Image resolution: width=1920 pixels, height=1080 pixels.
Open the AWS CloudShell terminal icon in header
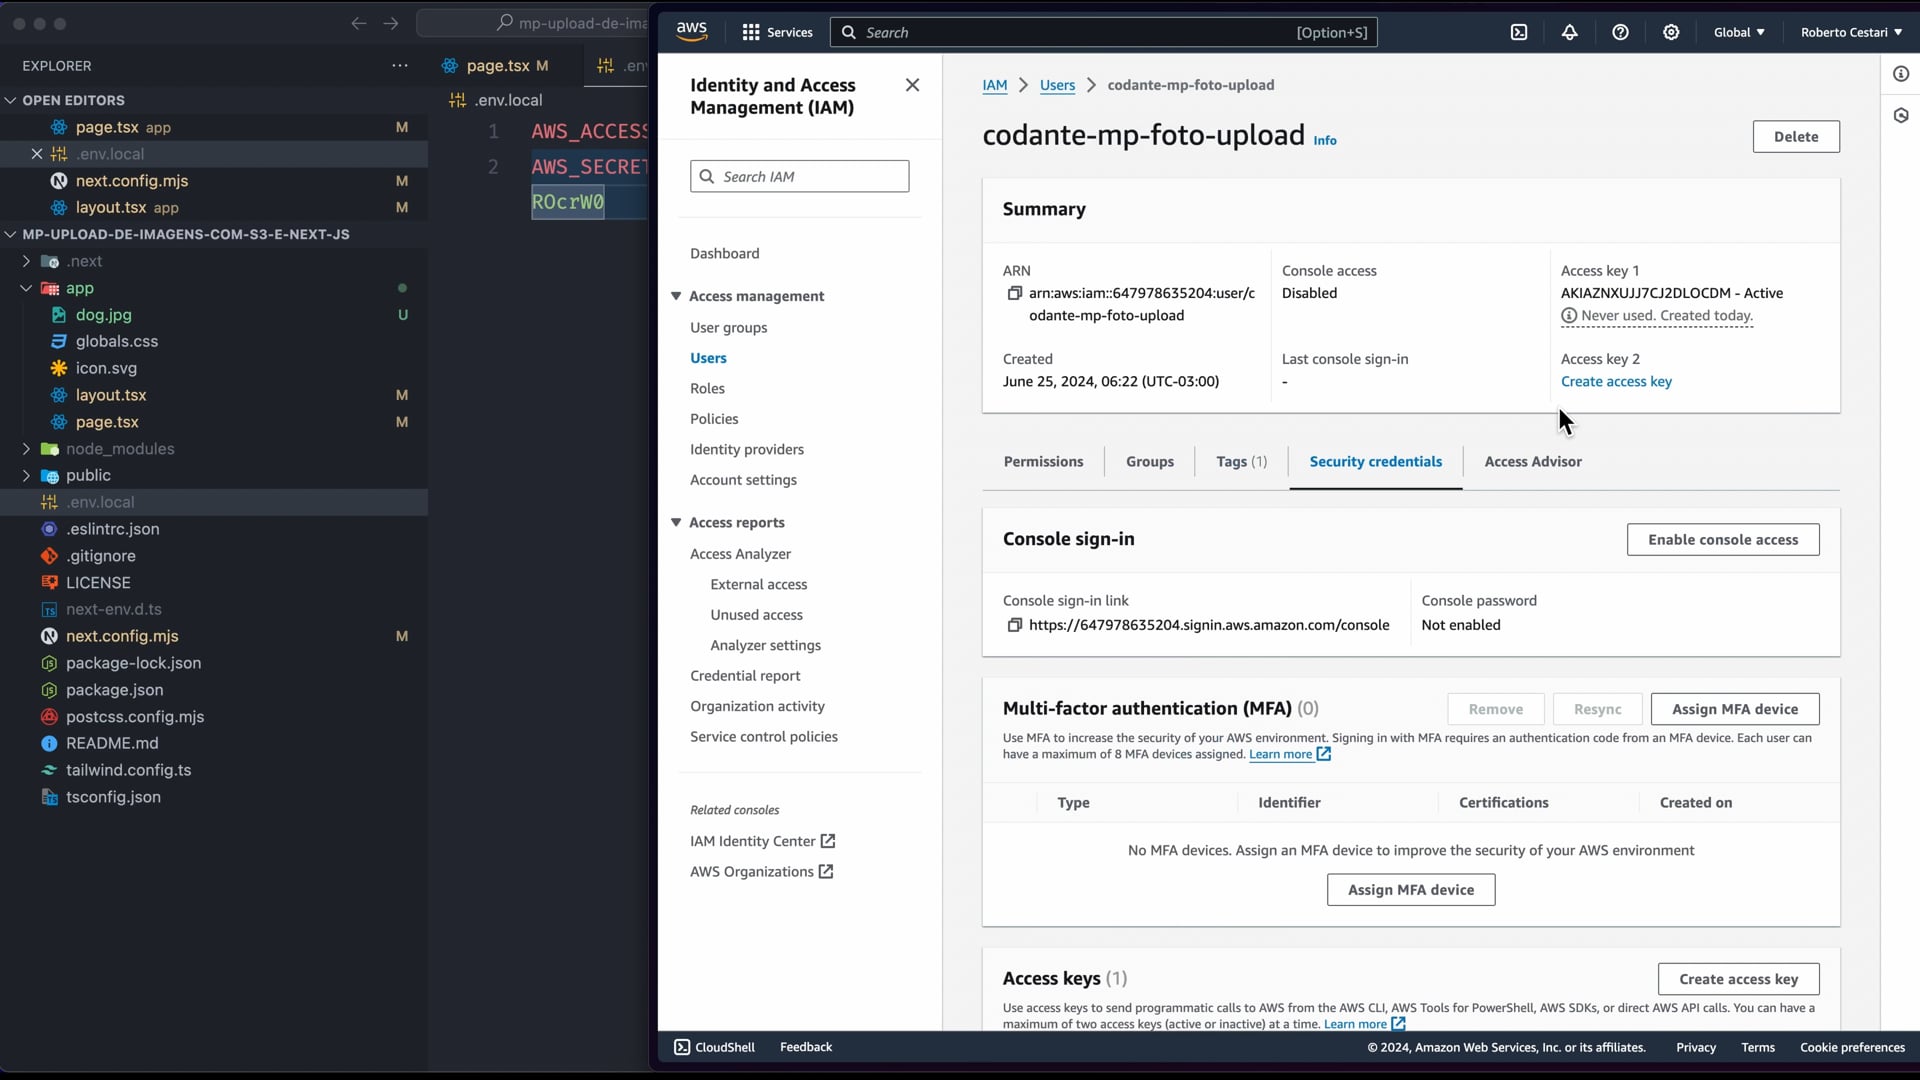click(1518, 32)
